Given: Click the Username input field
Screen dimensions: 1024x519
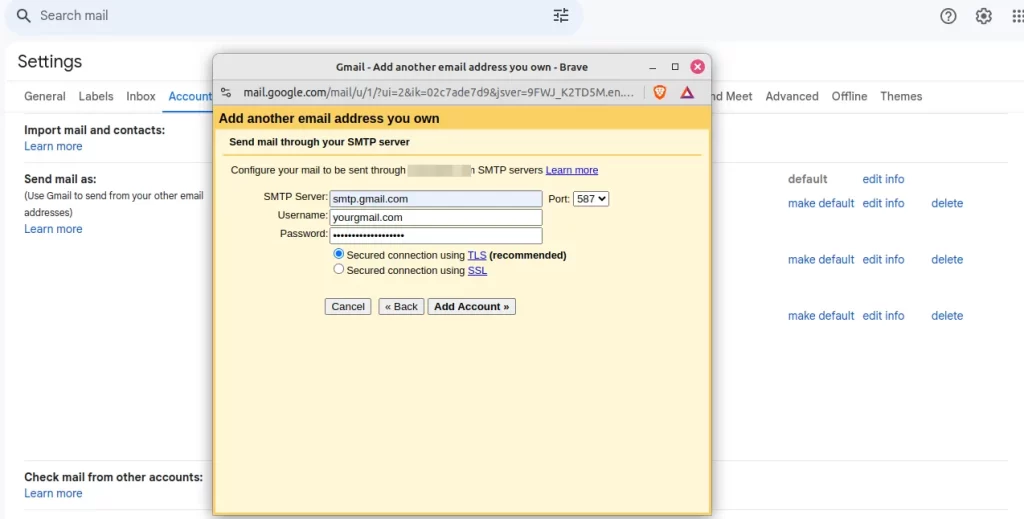Looking at the screenshot, I should [x=436, y=217].
